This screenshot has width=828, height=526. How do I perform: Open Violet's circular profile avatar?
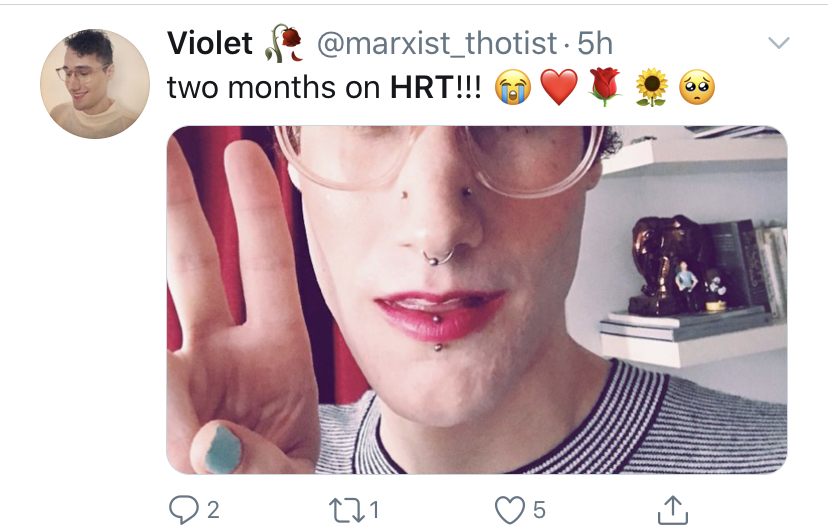95,84
